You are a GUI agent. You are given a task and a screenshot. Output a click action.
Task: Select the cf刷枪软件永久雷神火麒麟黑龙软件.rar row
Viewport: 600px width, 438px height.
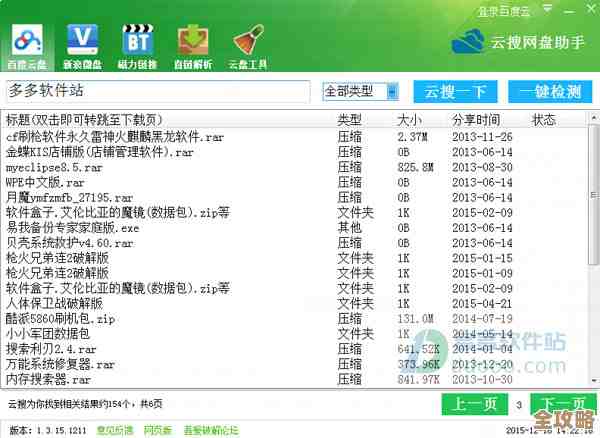click(295, 137)
